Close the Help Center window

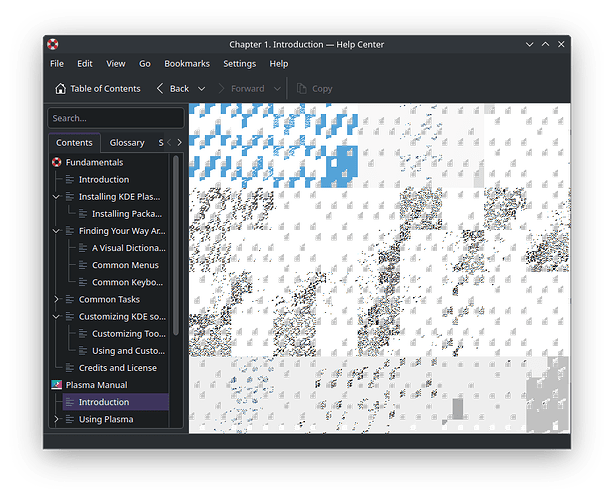click(561, 45)
